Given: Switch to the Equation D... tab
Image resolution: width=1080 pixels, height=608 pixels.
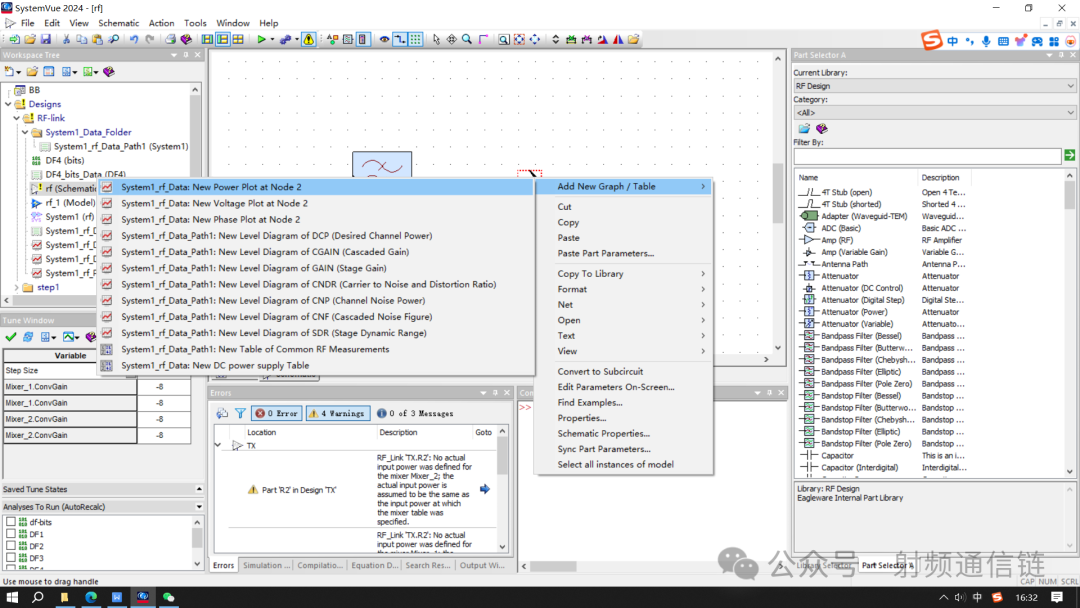Looking at the screenshot, I should pyautogui.click(x=374, y=565).
